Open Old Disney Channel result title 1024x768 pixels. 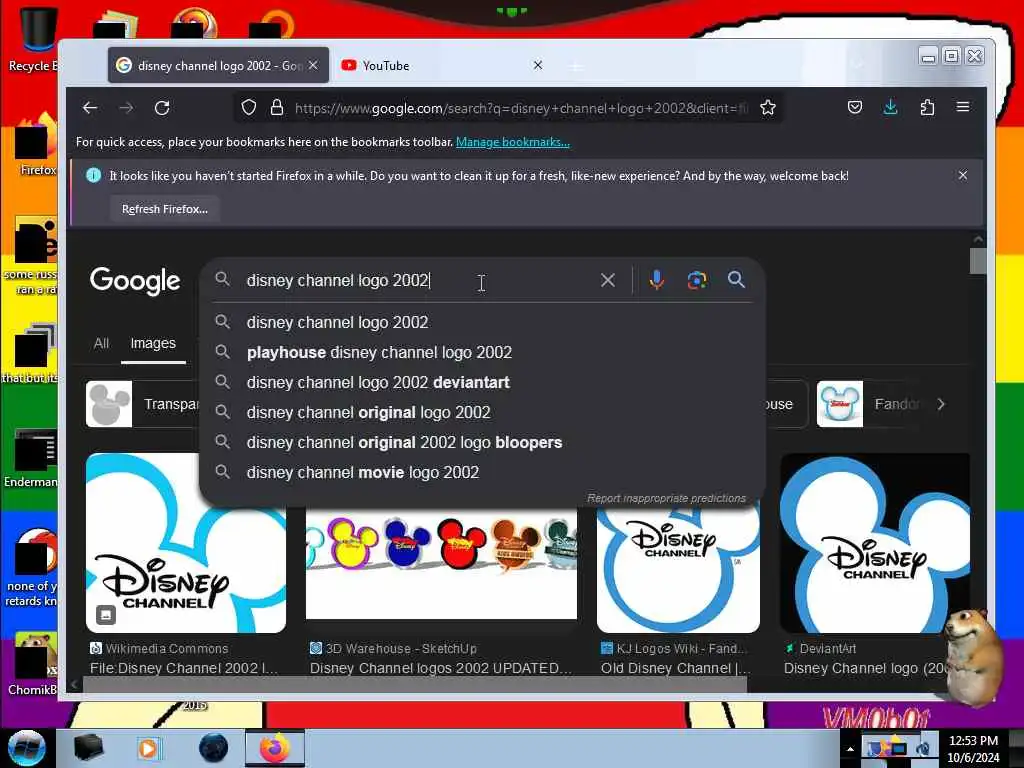click(675, 668)
